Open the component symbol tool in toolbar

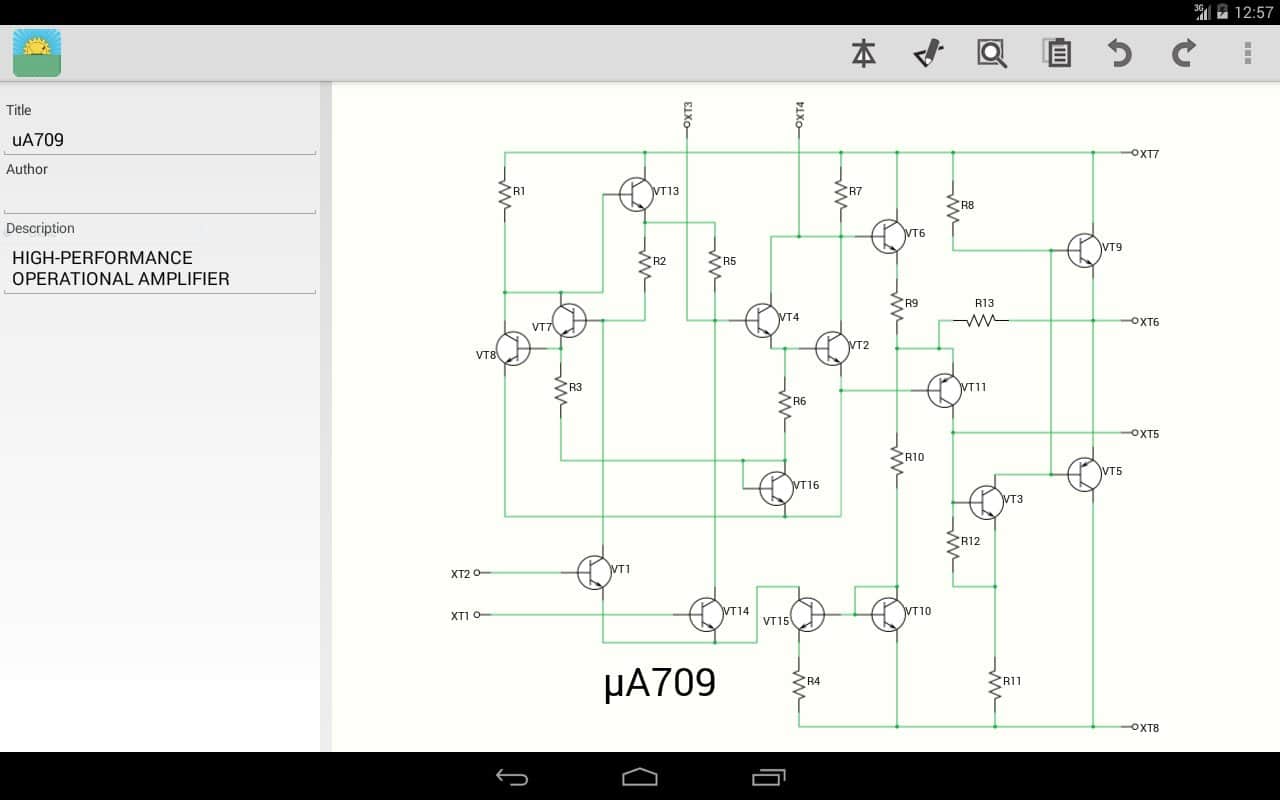tap(864, 53)
